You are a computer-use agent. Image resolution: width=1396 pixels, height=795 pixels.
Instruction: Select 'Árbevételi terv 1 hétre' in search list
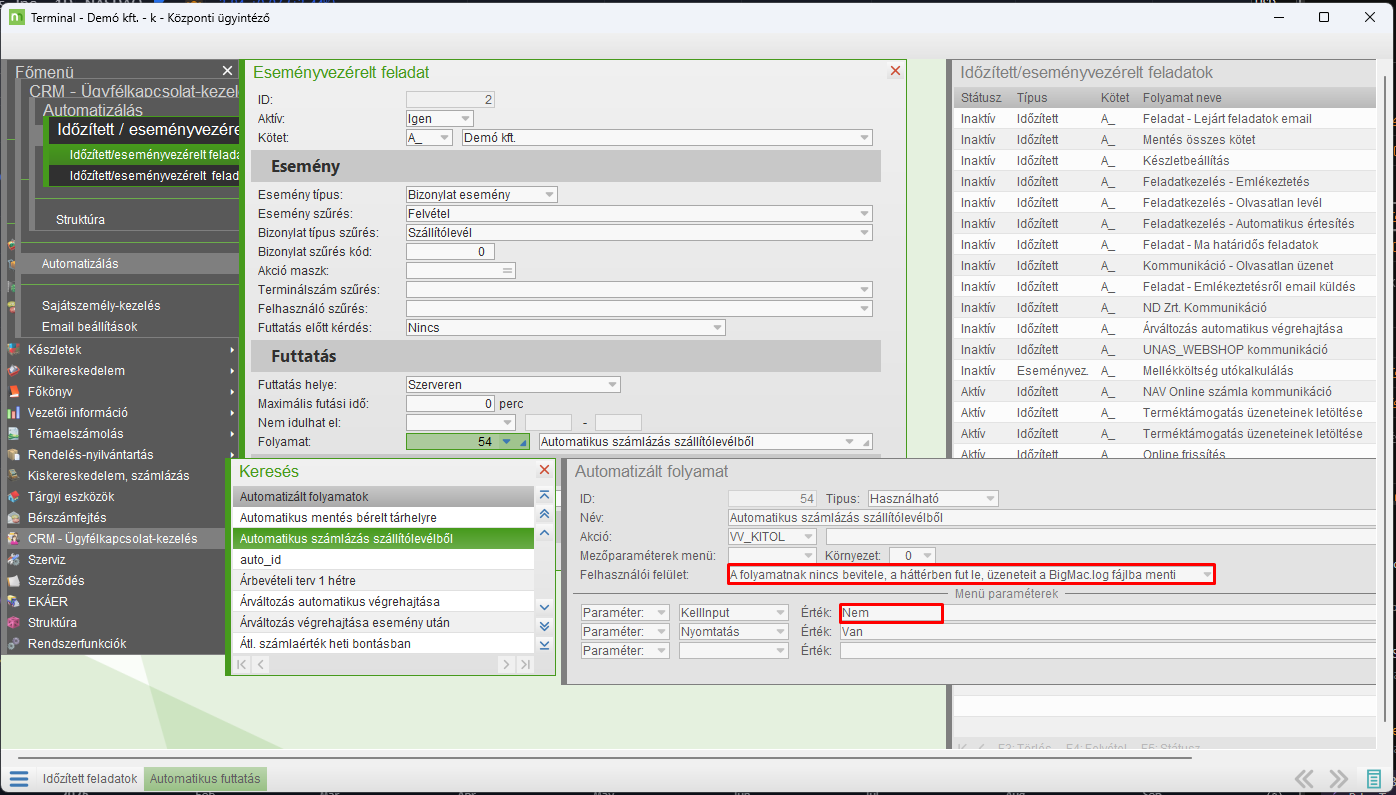pos(298,581)
